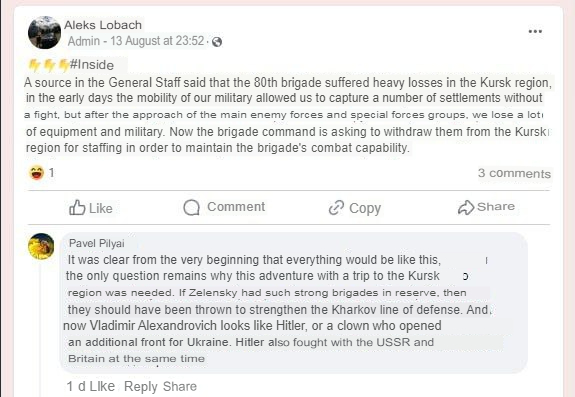Like Pavel Pilyai's comment

[x=102, y=386]
